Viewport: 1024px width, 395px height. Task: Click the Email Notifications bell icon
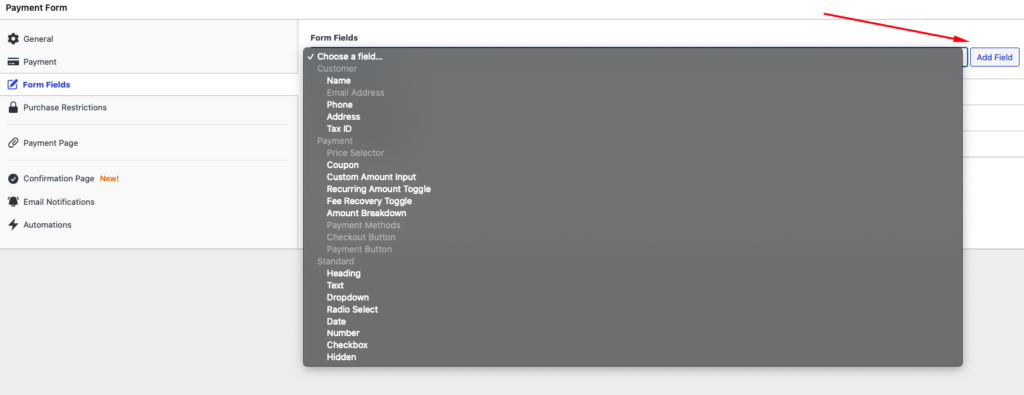13,202
